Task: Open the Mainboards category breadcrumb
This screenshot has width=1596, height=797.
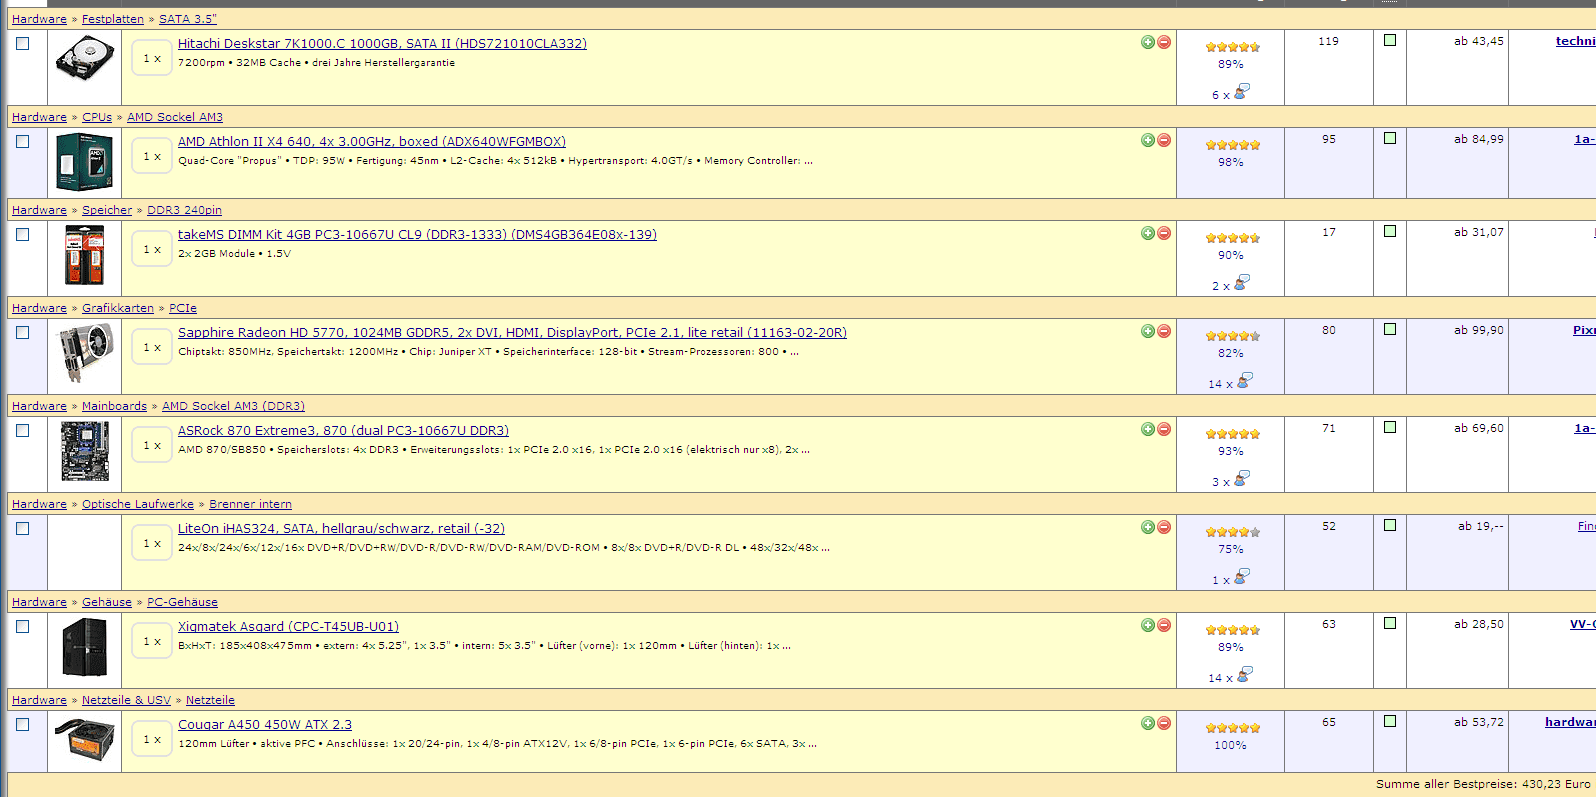Action: click(x=114, y=406)
